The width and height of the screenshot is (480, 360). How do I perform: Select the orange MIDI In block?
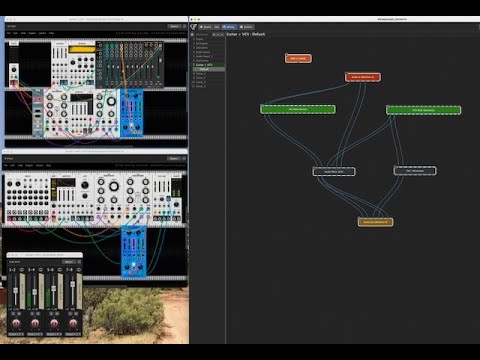click(x=298, y=58)
